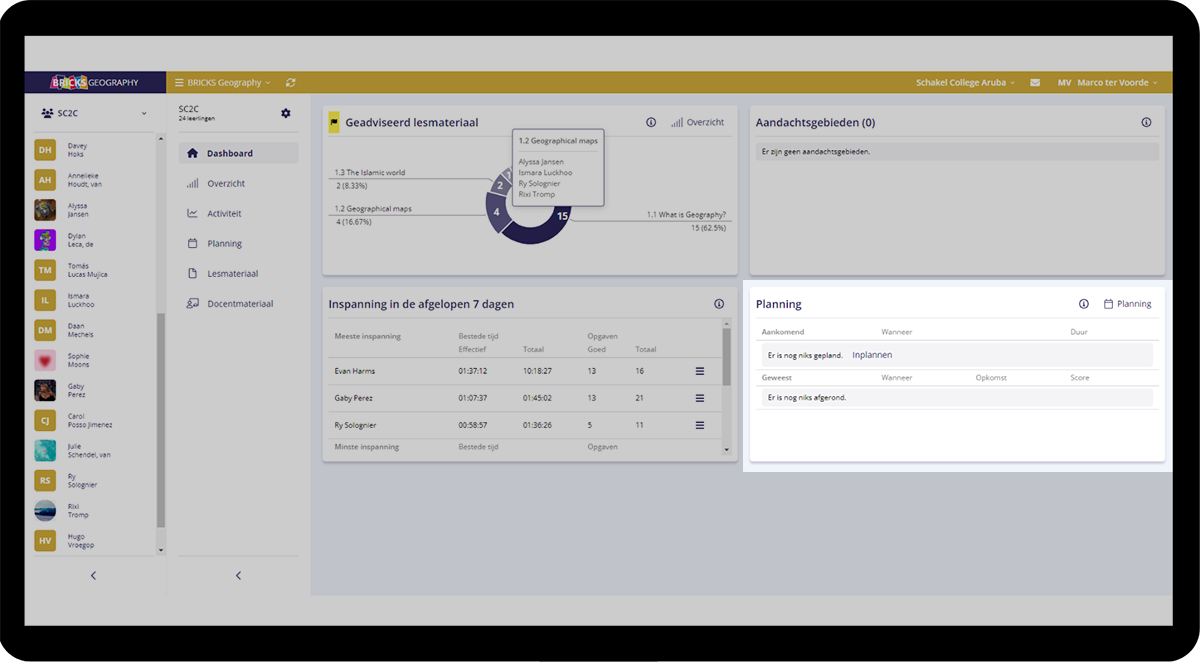Collapse the student list sidebar

click(94, 575)
